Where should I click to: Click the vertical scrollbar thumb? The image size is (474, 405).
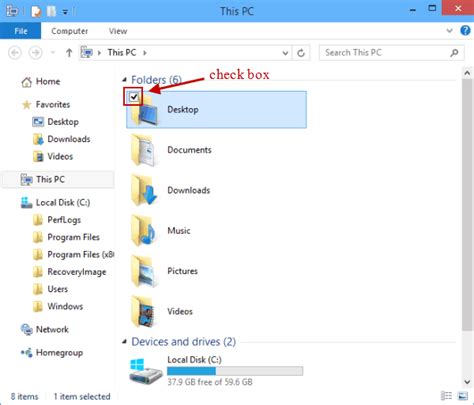pyautogui.click(x=467, y=205)
